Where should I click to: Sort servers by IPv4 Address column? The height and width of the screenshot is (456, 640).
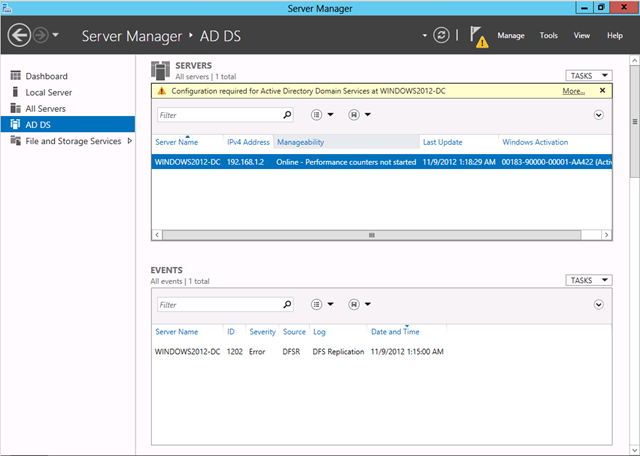(x=248, y=142)
